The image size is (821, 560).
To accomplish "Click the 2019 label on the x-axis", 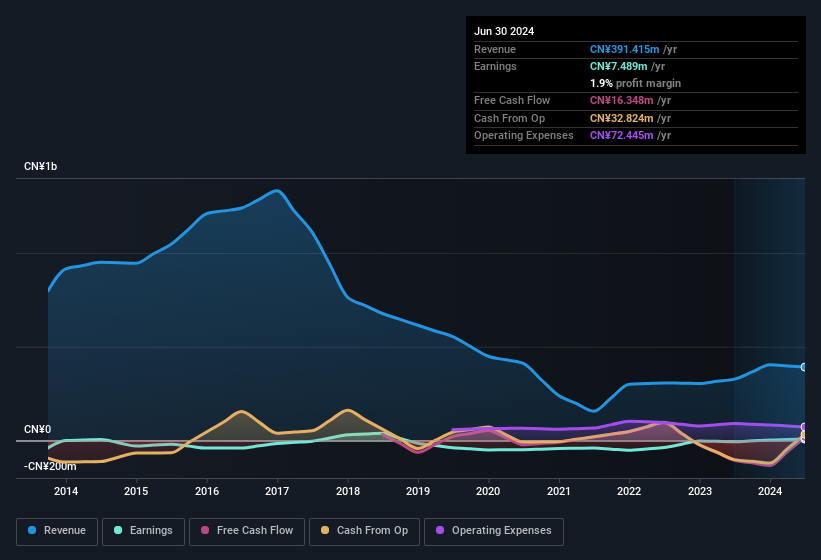I will [418, 491].
